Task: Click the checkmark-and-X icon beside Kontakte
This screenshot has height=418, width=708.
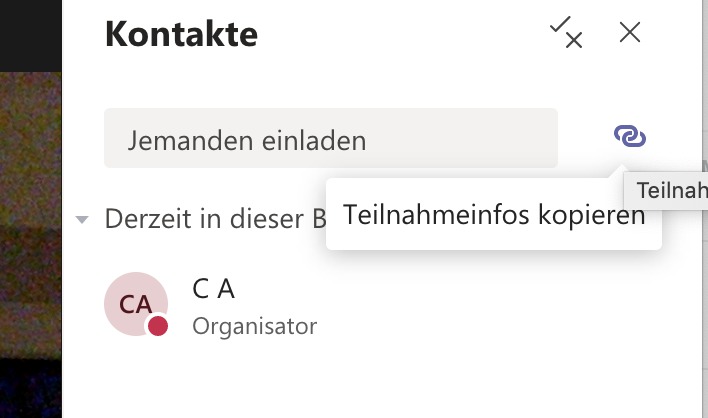Action: click(566, 34)
